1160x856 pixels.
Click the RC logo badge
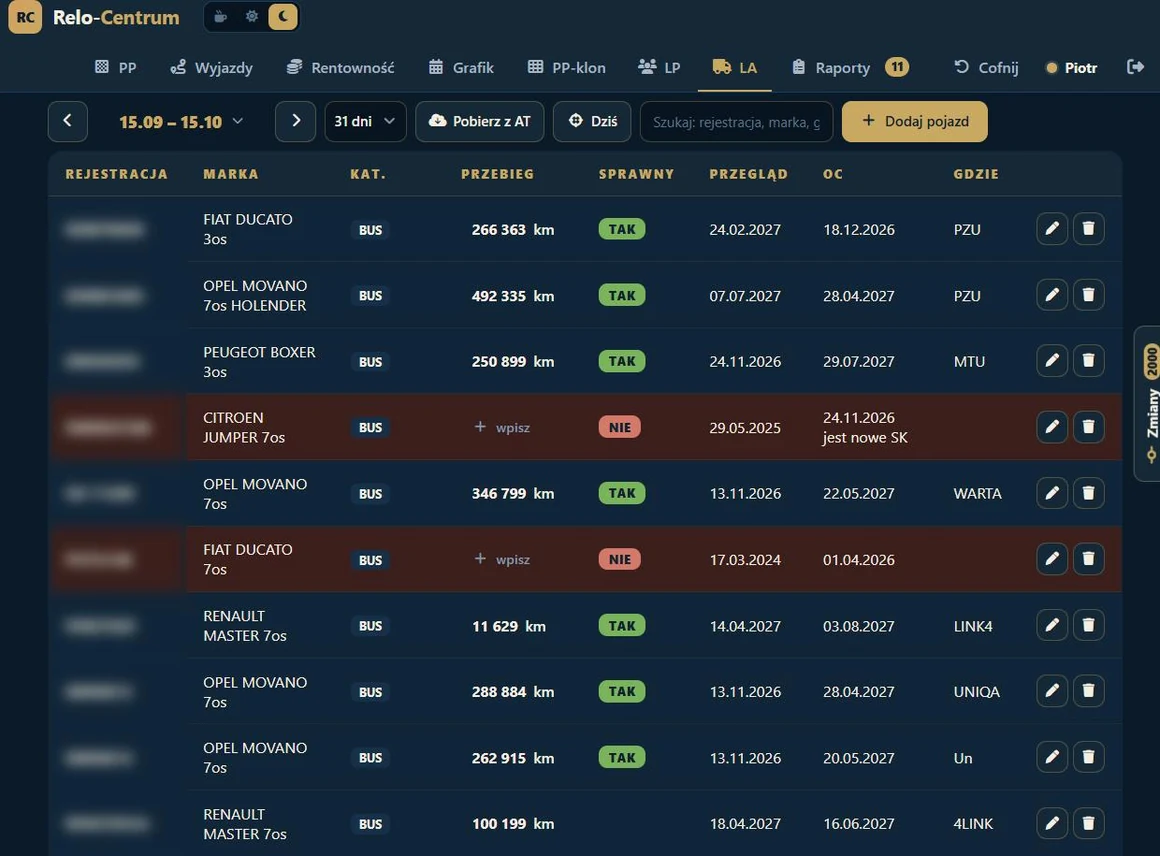click(x=25, y=17)
